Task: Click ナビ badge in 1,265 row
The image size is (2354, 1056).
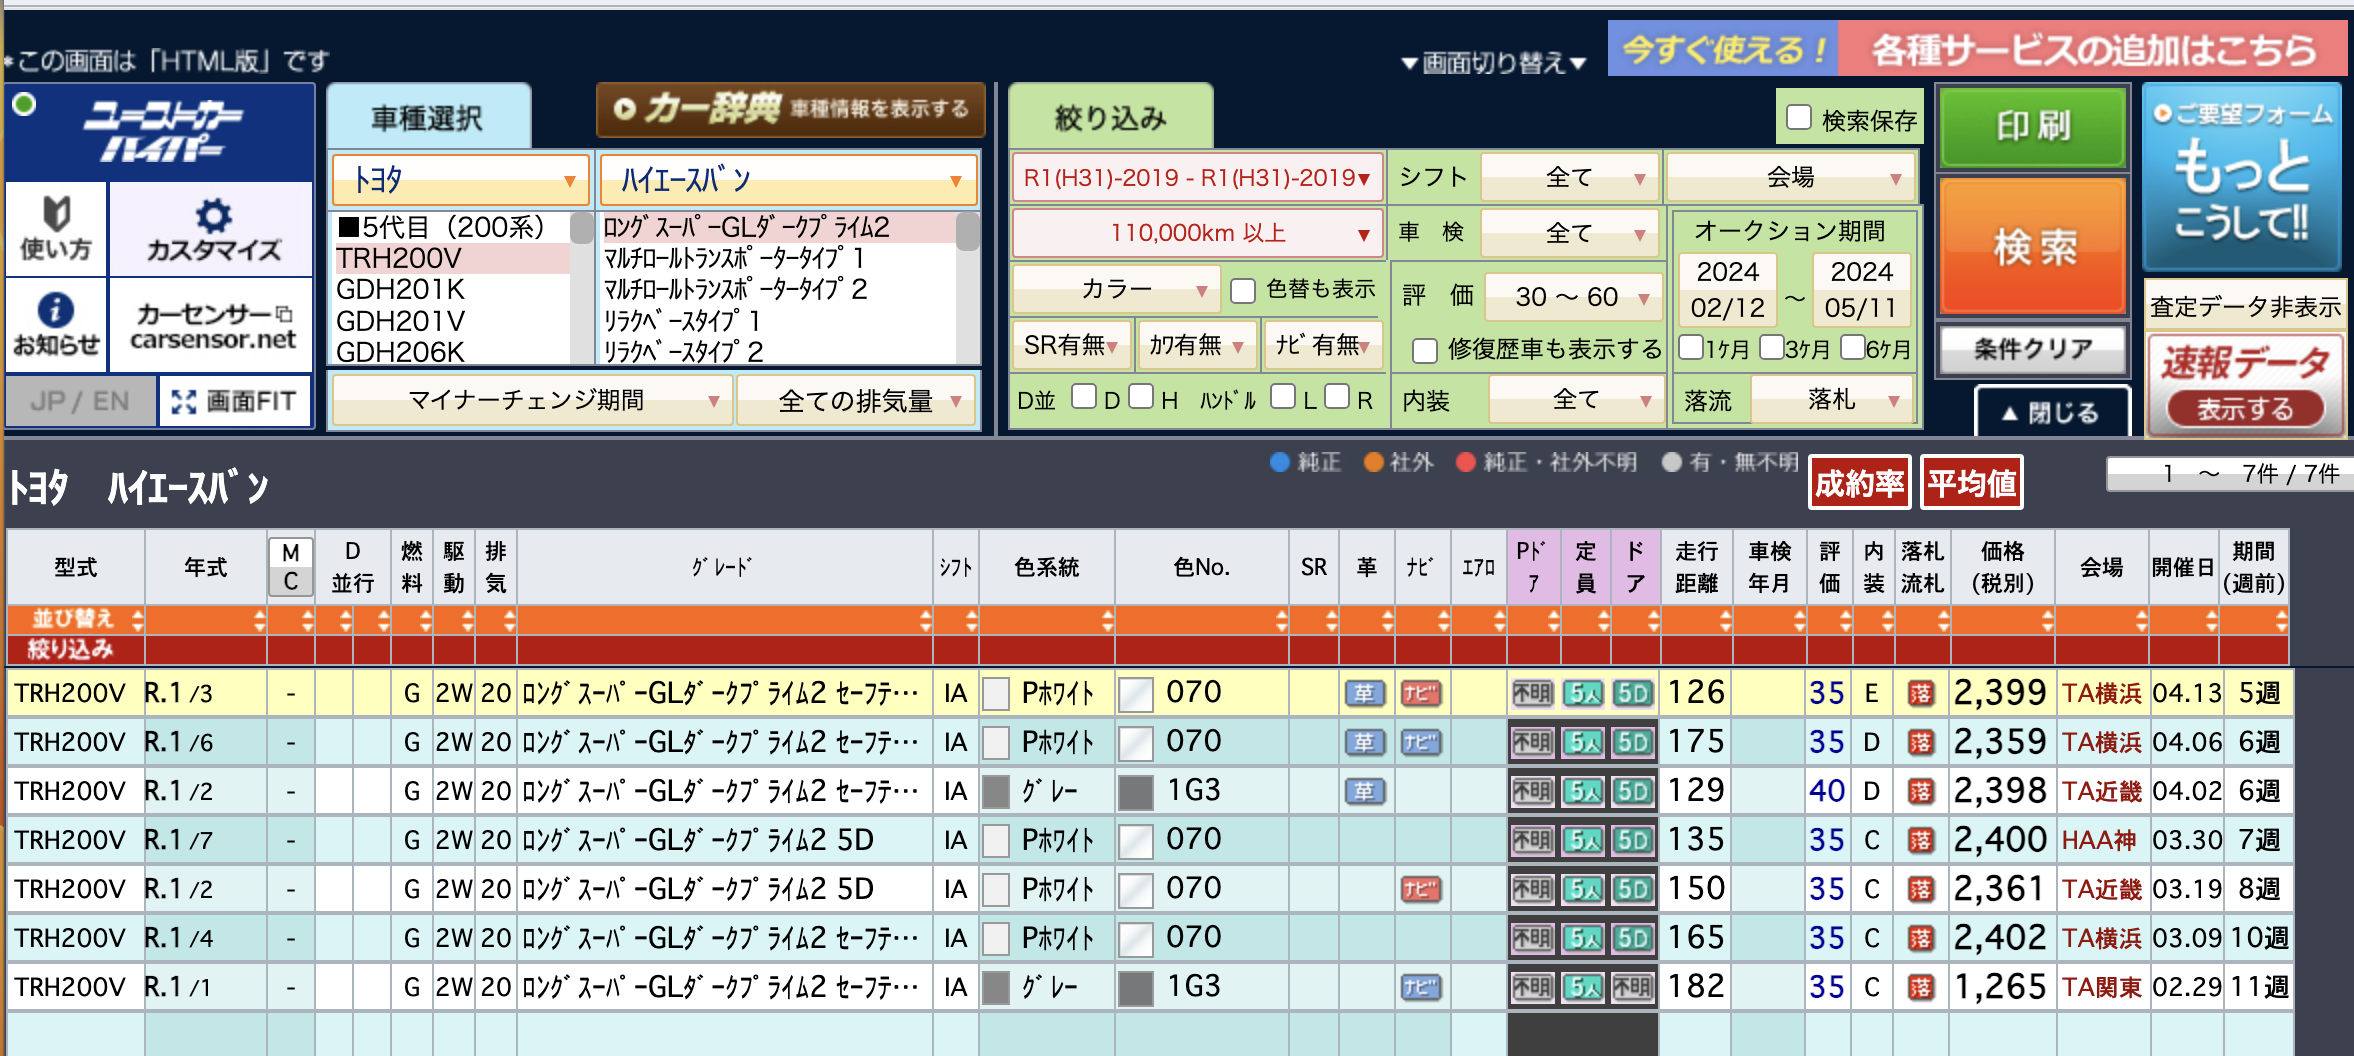Action: tap(1421, 987)
